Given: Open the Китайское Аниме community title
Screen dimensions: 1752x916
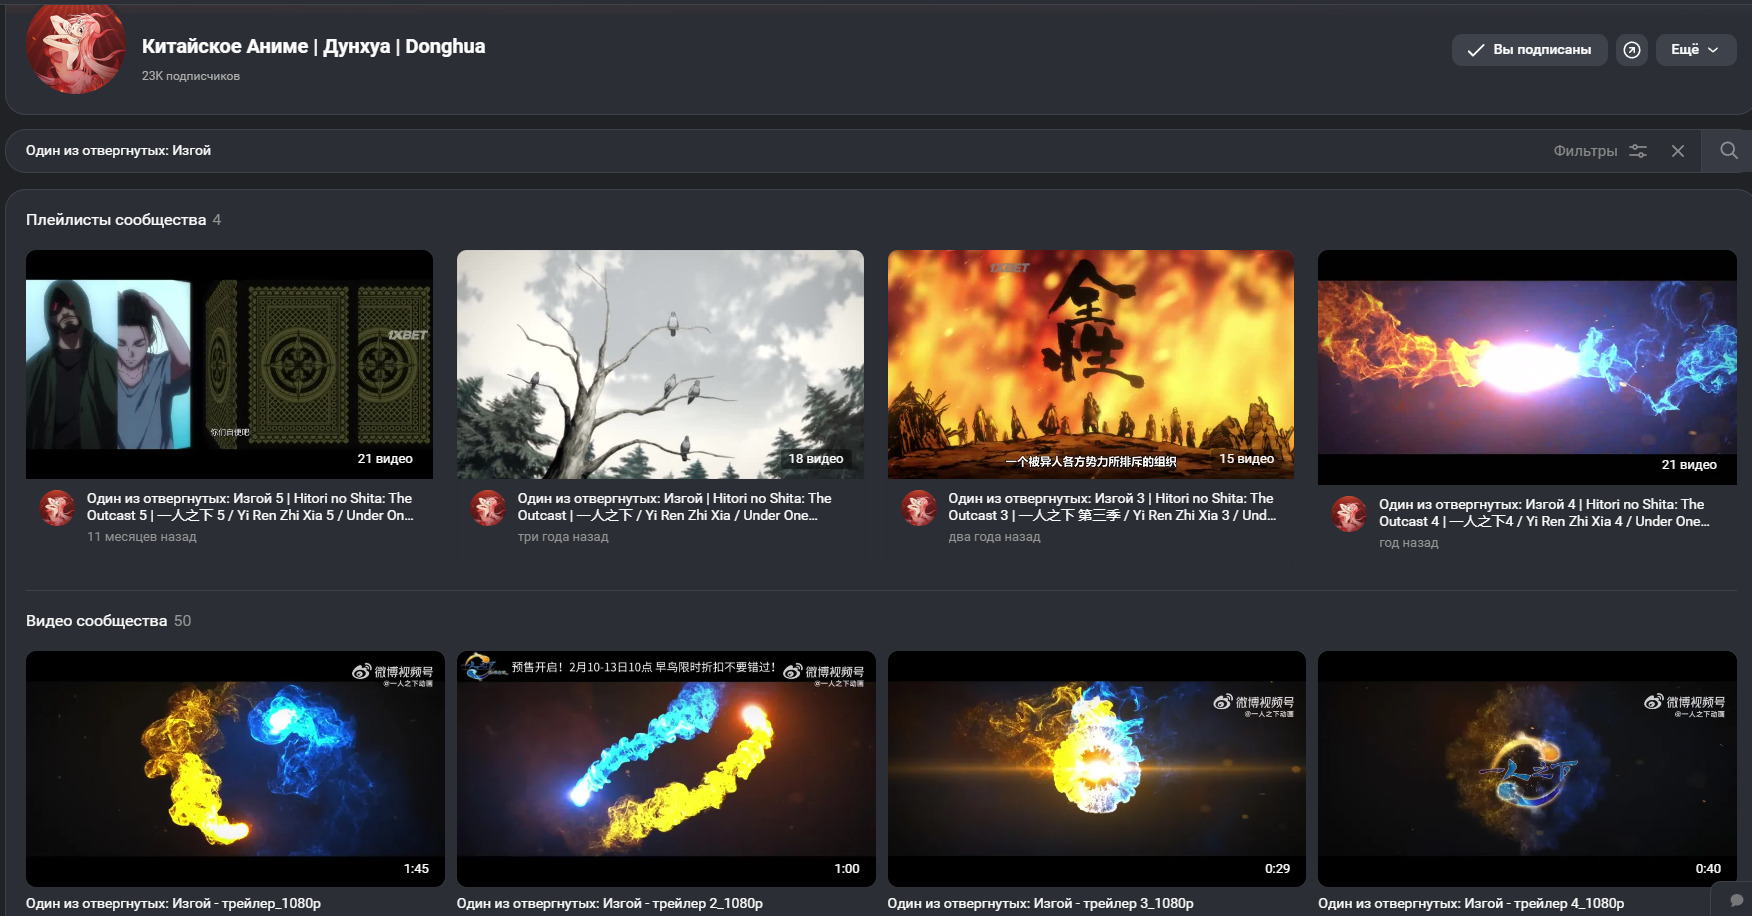Looking at the screenshot, I should (313, 46).
